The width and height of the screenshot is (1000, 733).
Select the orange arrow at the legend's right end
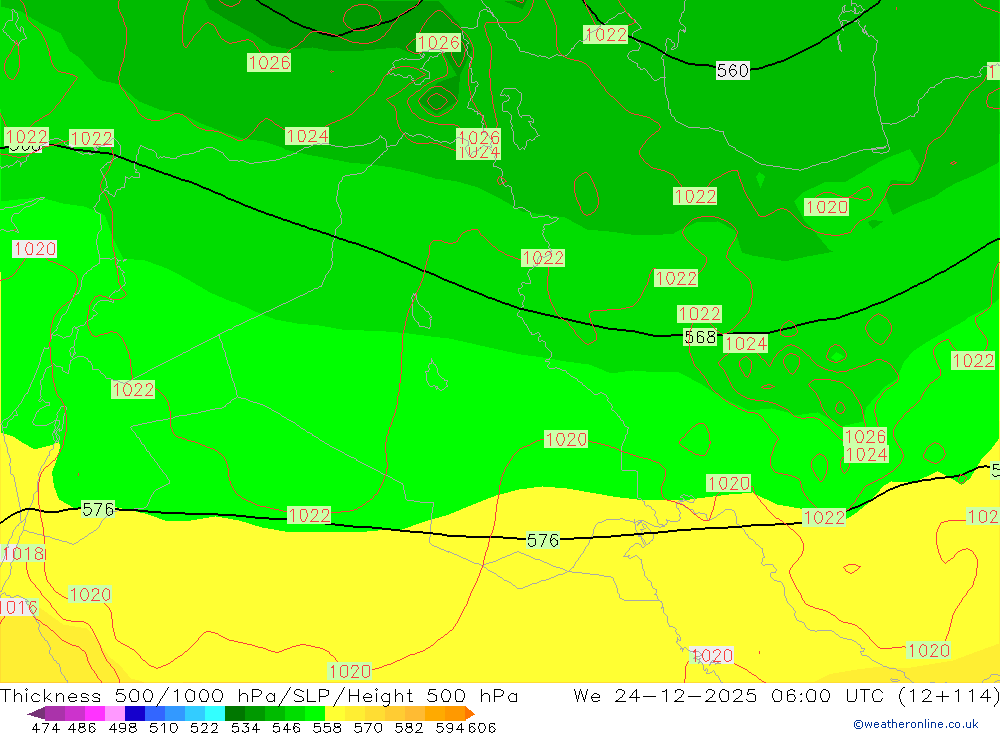pos(470,713)
